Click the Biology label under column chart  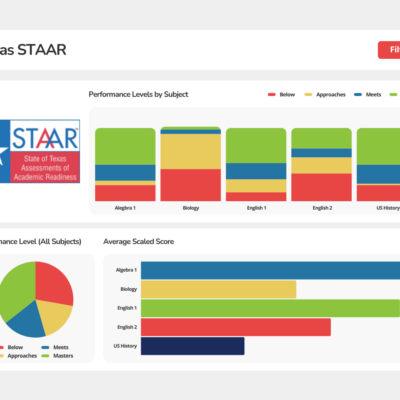(x=191, y=208)
